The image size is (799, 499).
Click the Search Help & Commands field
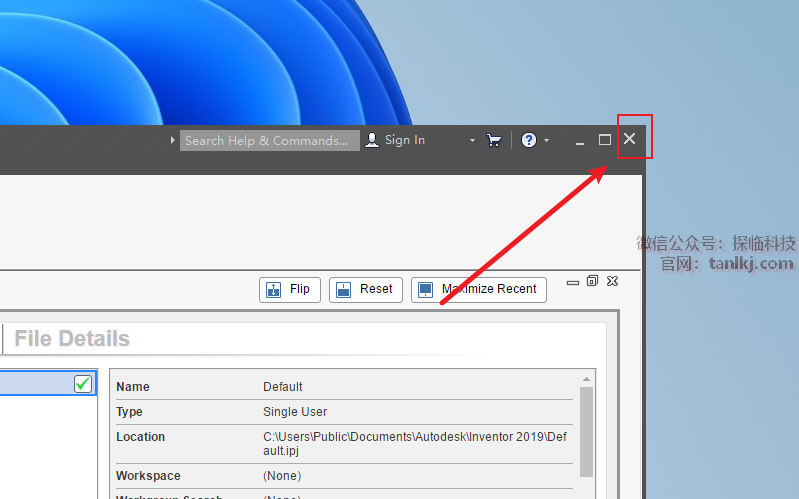click(268, 140)
